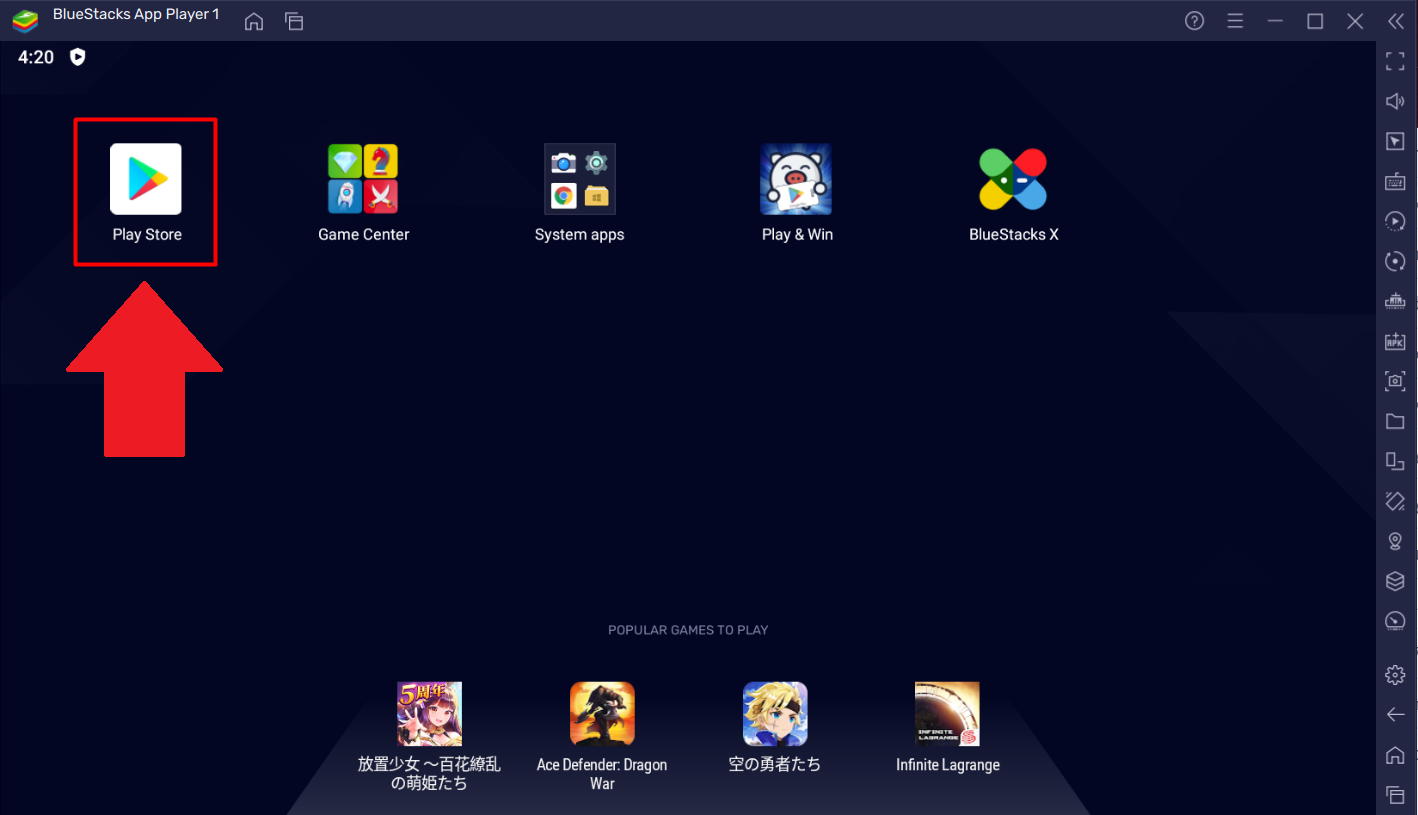
Task: Click the memory trim icon in sidebar
Action: click(1395, 301)
